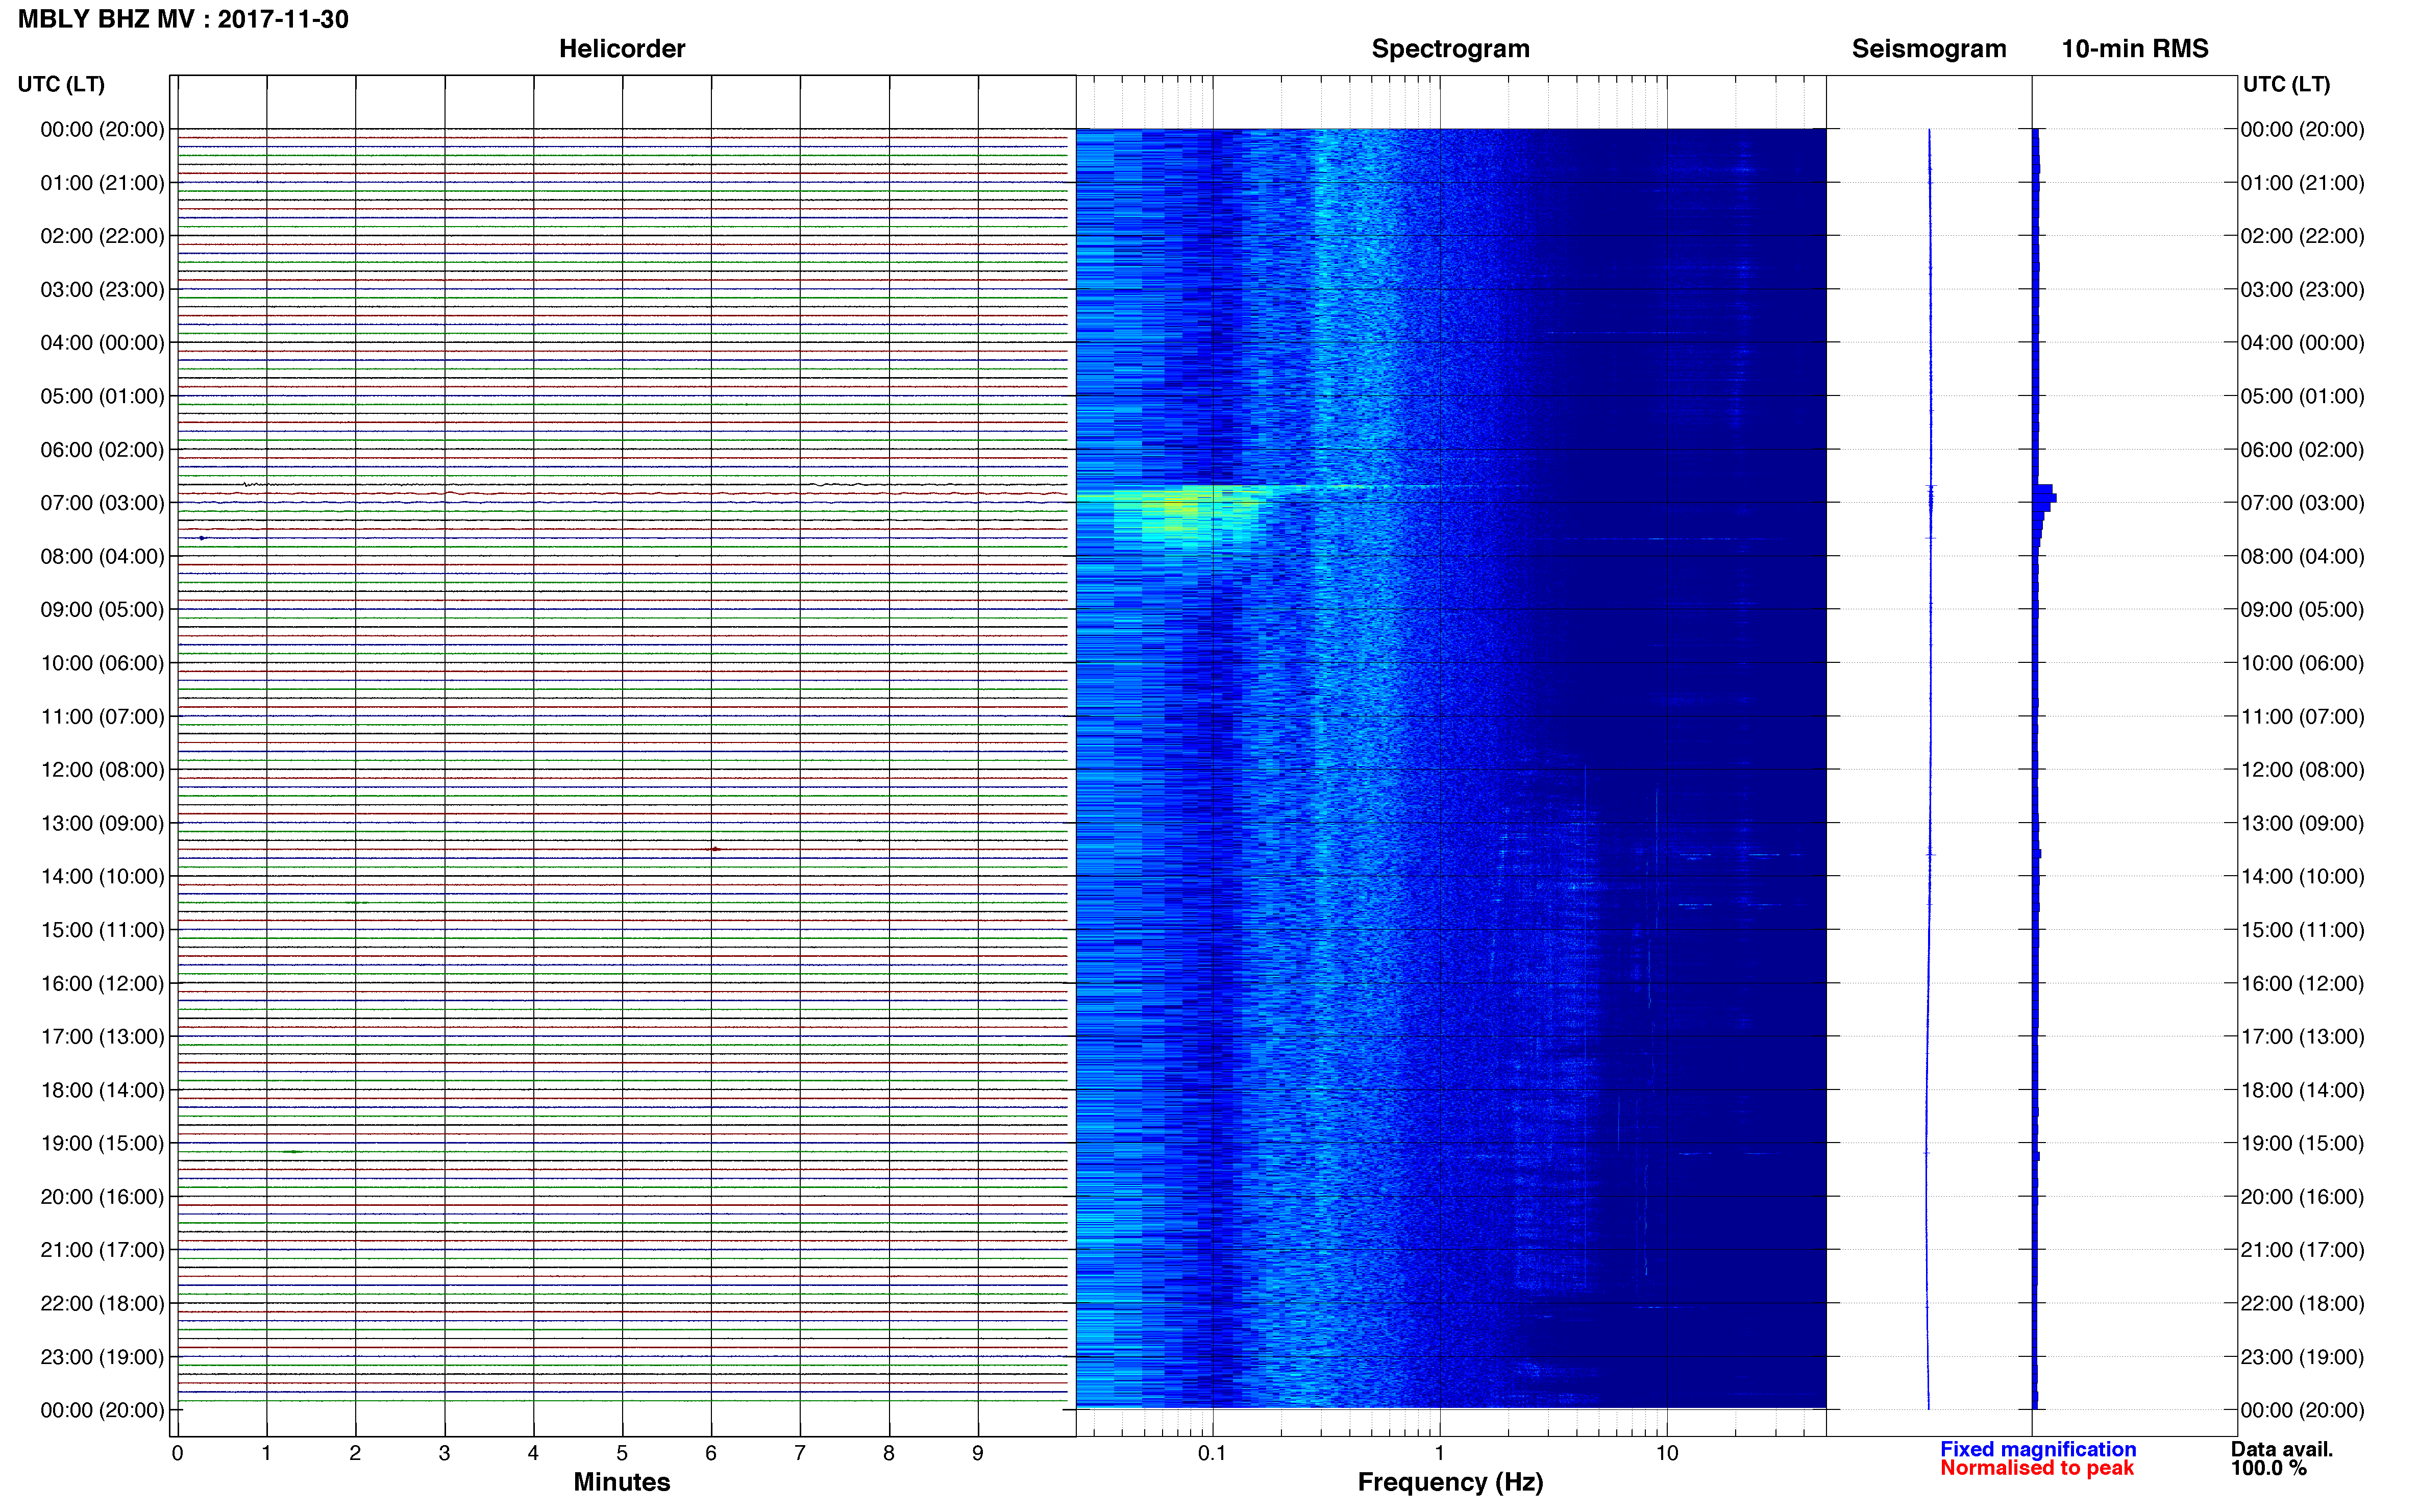2419x1512 pixels.
Task: Click 09:00 (05:00) on the RMS panel time axis
Action: click(x=2302, y=610)
